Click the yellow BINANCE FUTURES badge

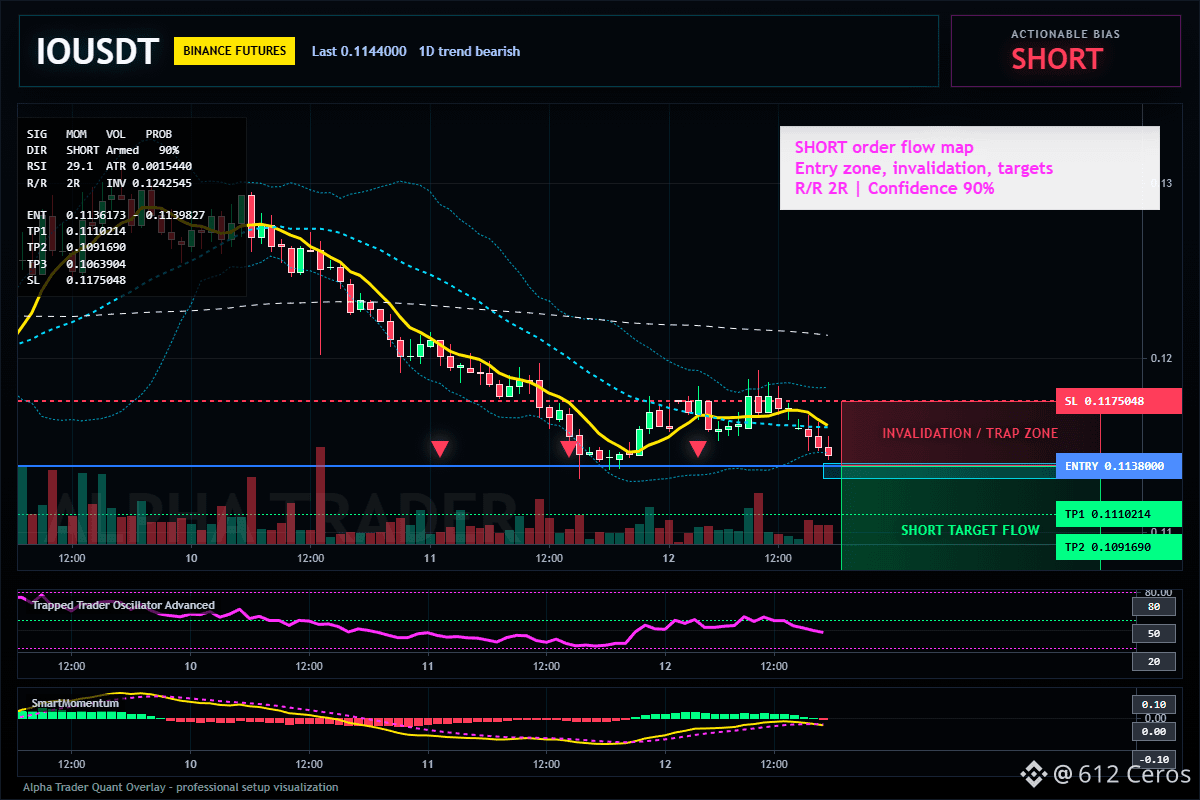pyautogui.click(x=234, y=51)
